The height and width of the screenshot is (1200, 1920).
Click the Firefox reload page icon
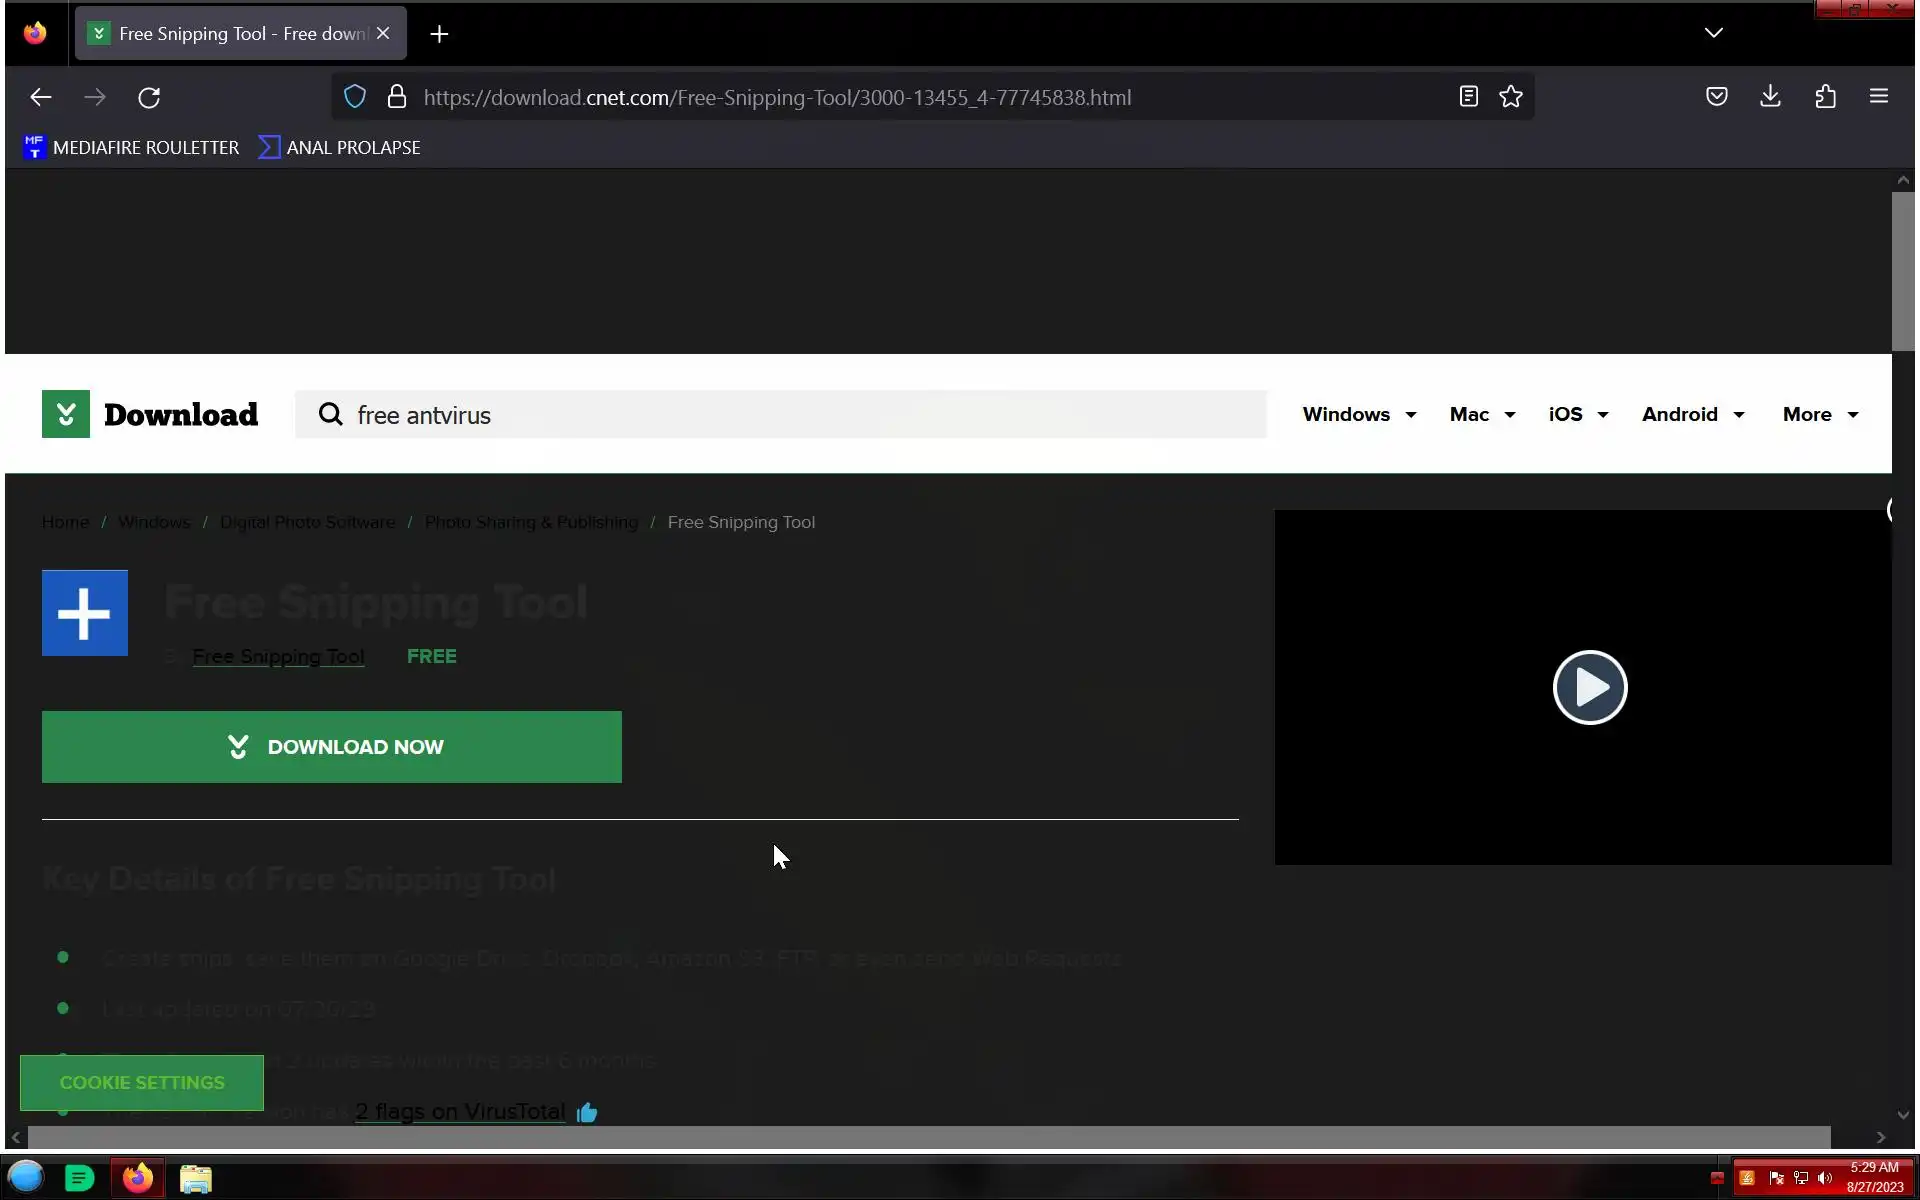coord(149,97)
